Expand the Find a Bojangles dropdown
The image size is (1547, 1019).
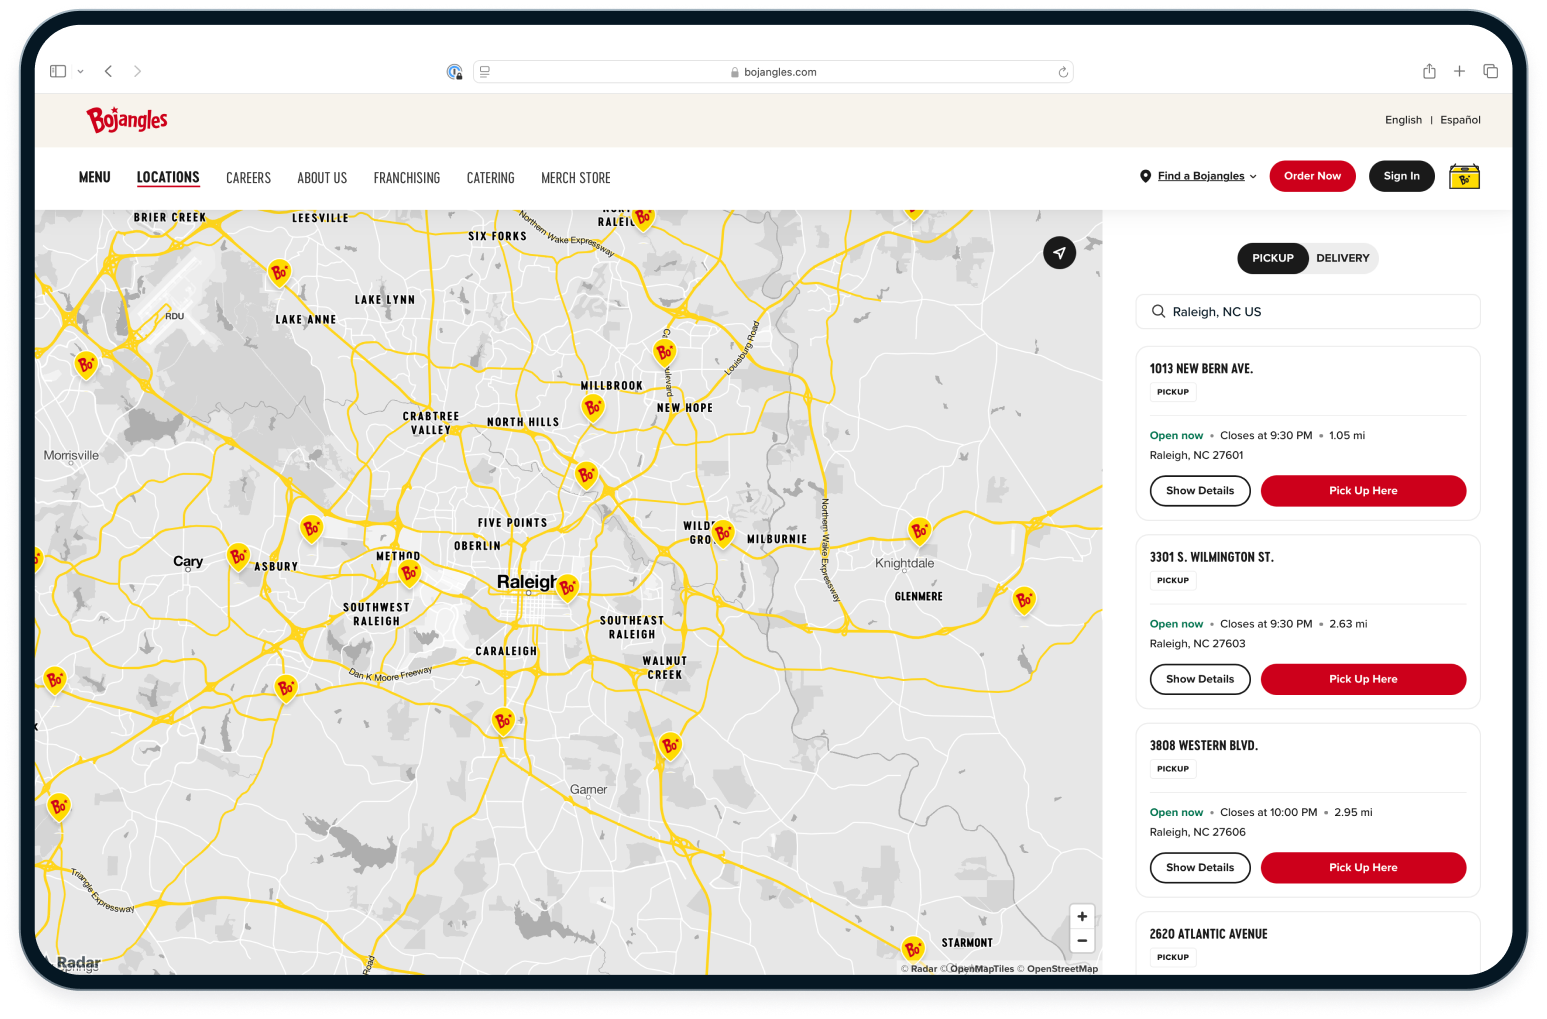coord(1198,176)
